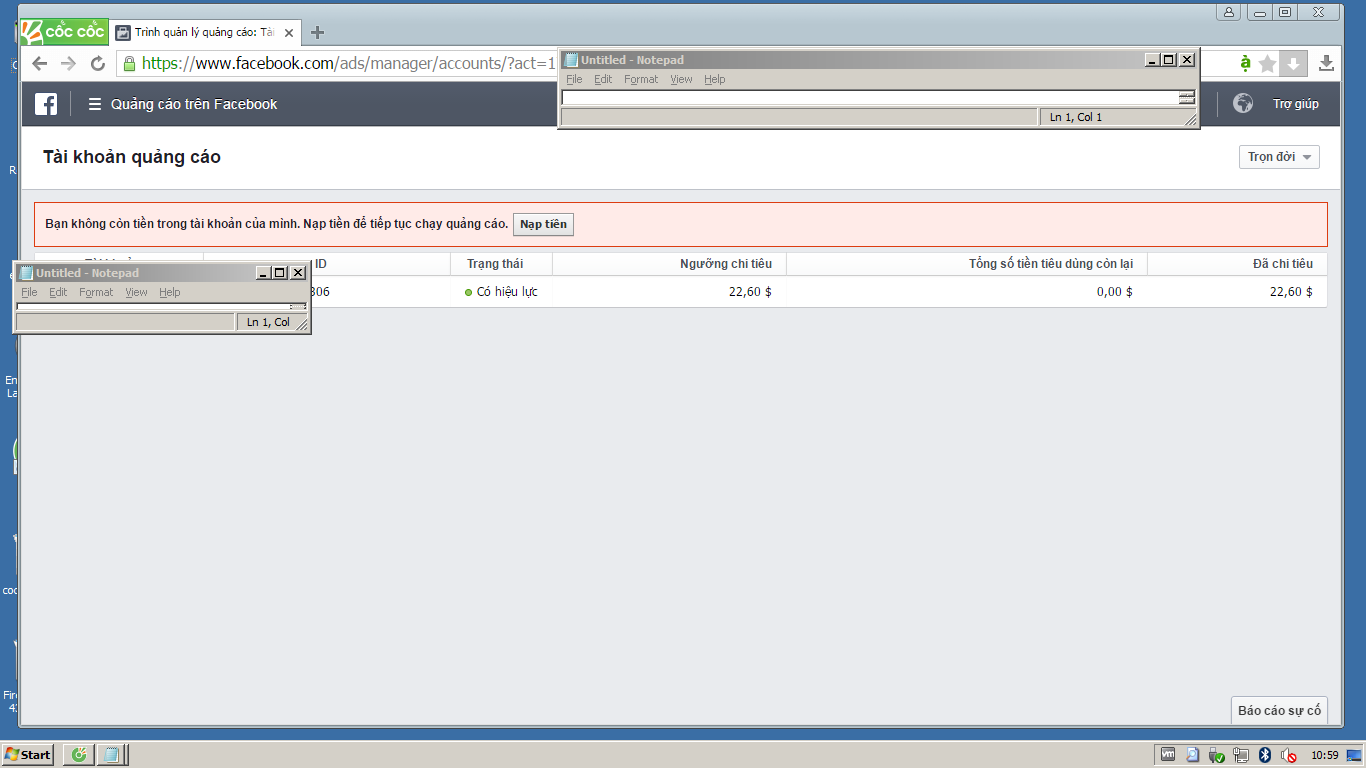
Task: Click the Show Desktop icon beside the clock
Action: (x=1355, y=755)
